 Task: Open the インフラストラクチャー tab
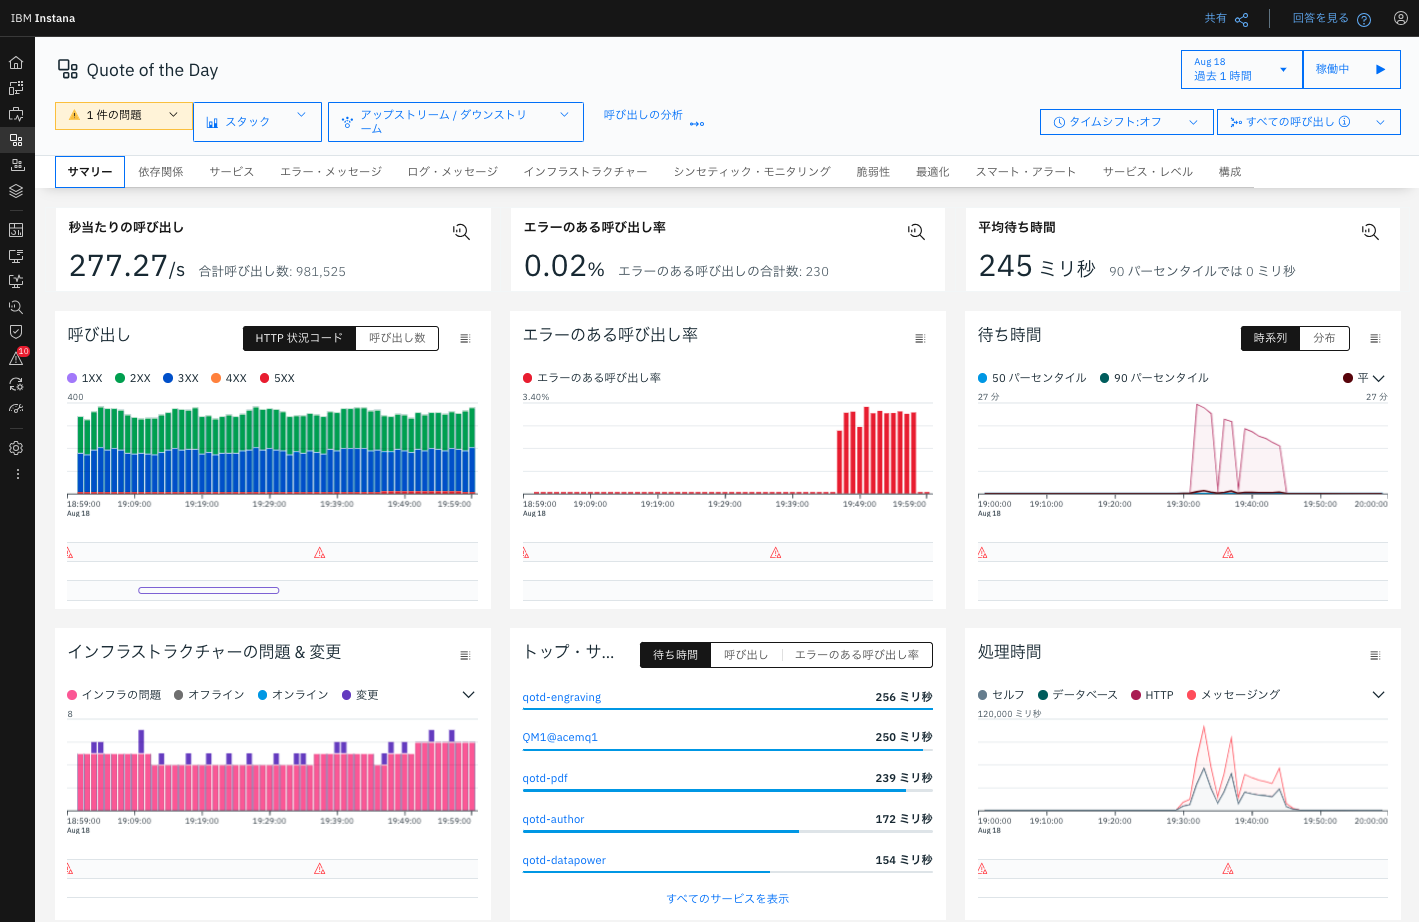coord(585,172)
